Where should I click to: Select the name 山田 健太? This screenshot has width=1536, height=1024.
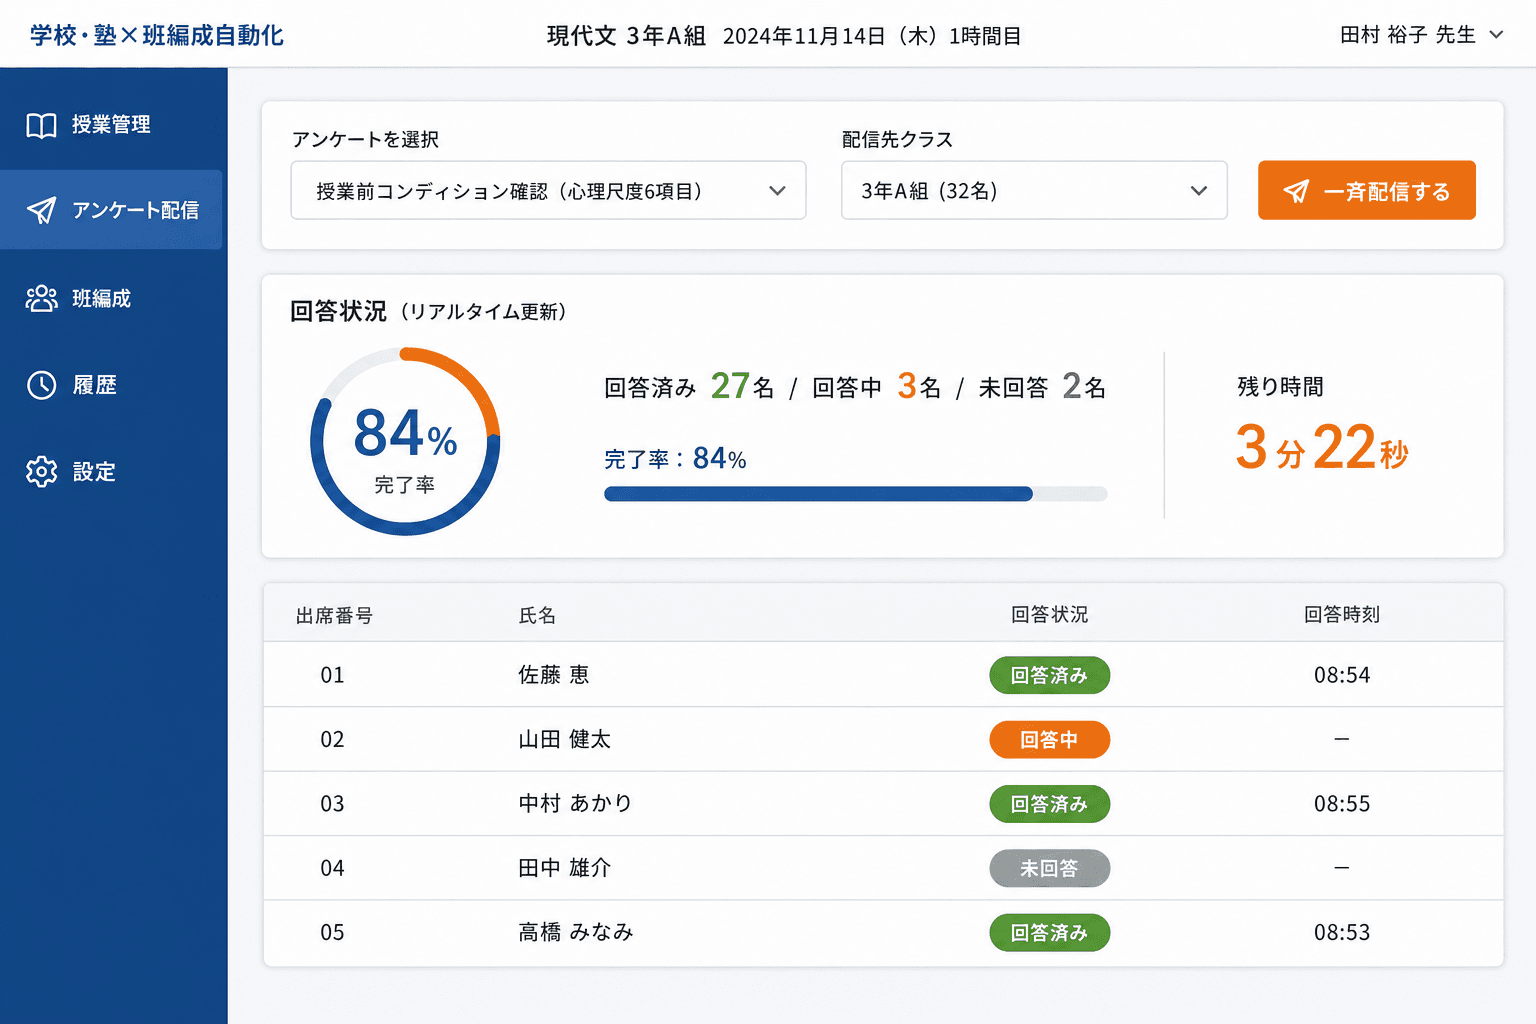tap(564, 739)
